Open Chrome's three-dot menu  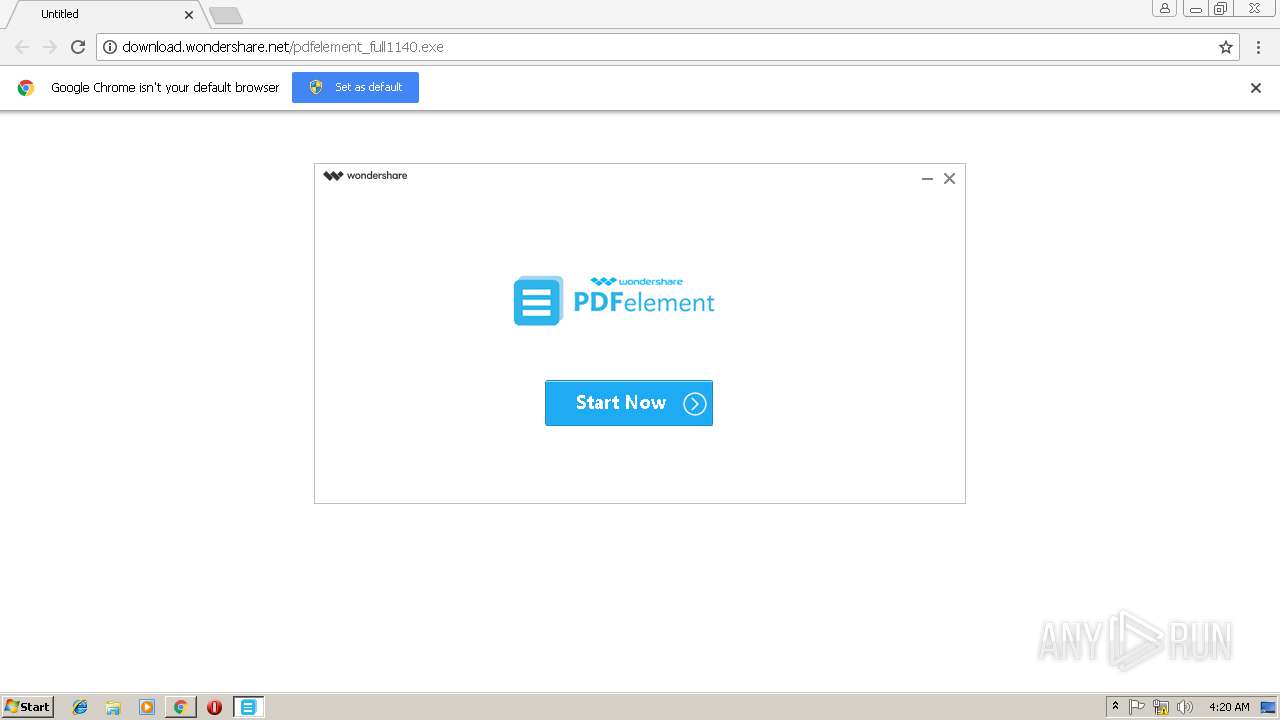coord(1259,47)
